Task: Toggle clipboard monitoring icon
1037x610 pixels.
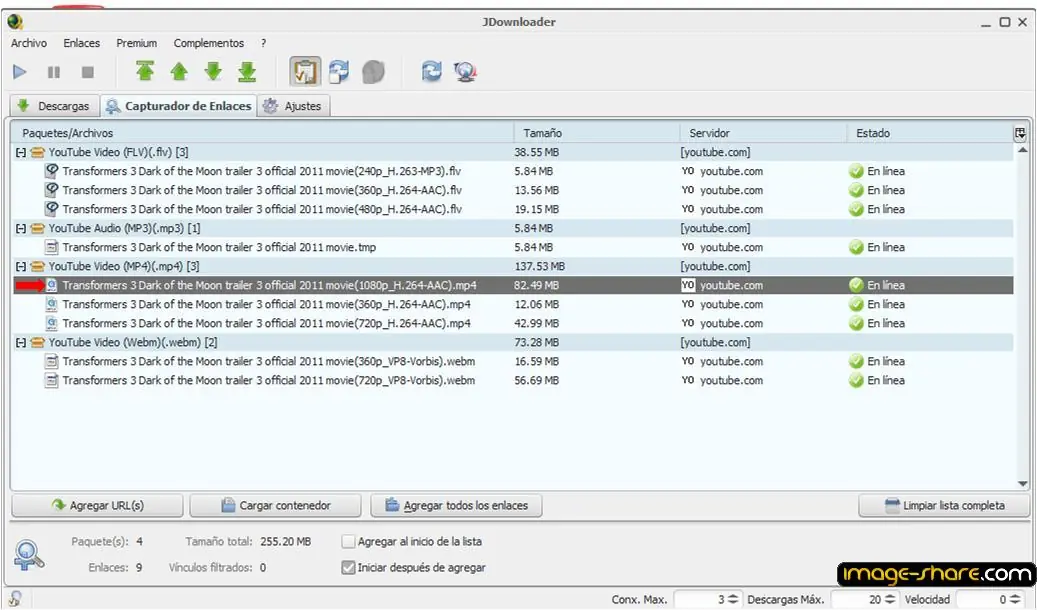Action: [305, 71]
